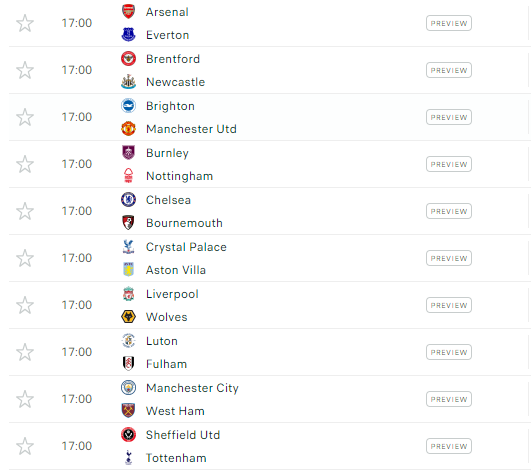Click the West Ham club crest
This screenshot has width=531, height=471.
[128, 411]
